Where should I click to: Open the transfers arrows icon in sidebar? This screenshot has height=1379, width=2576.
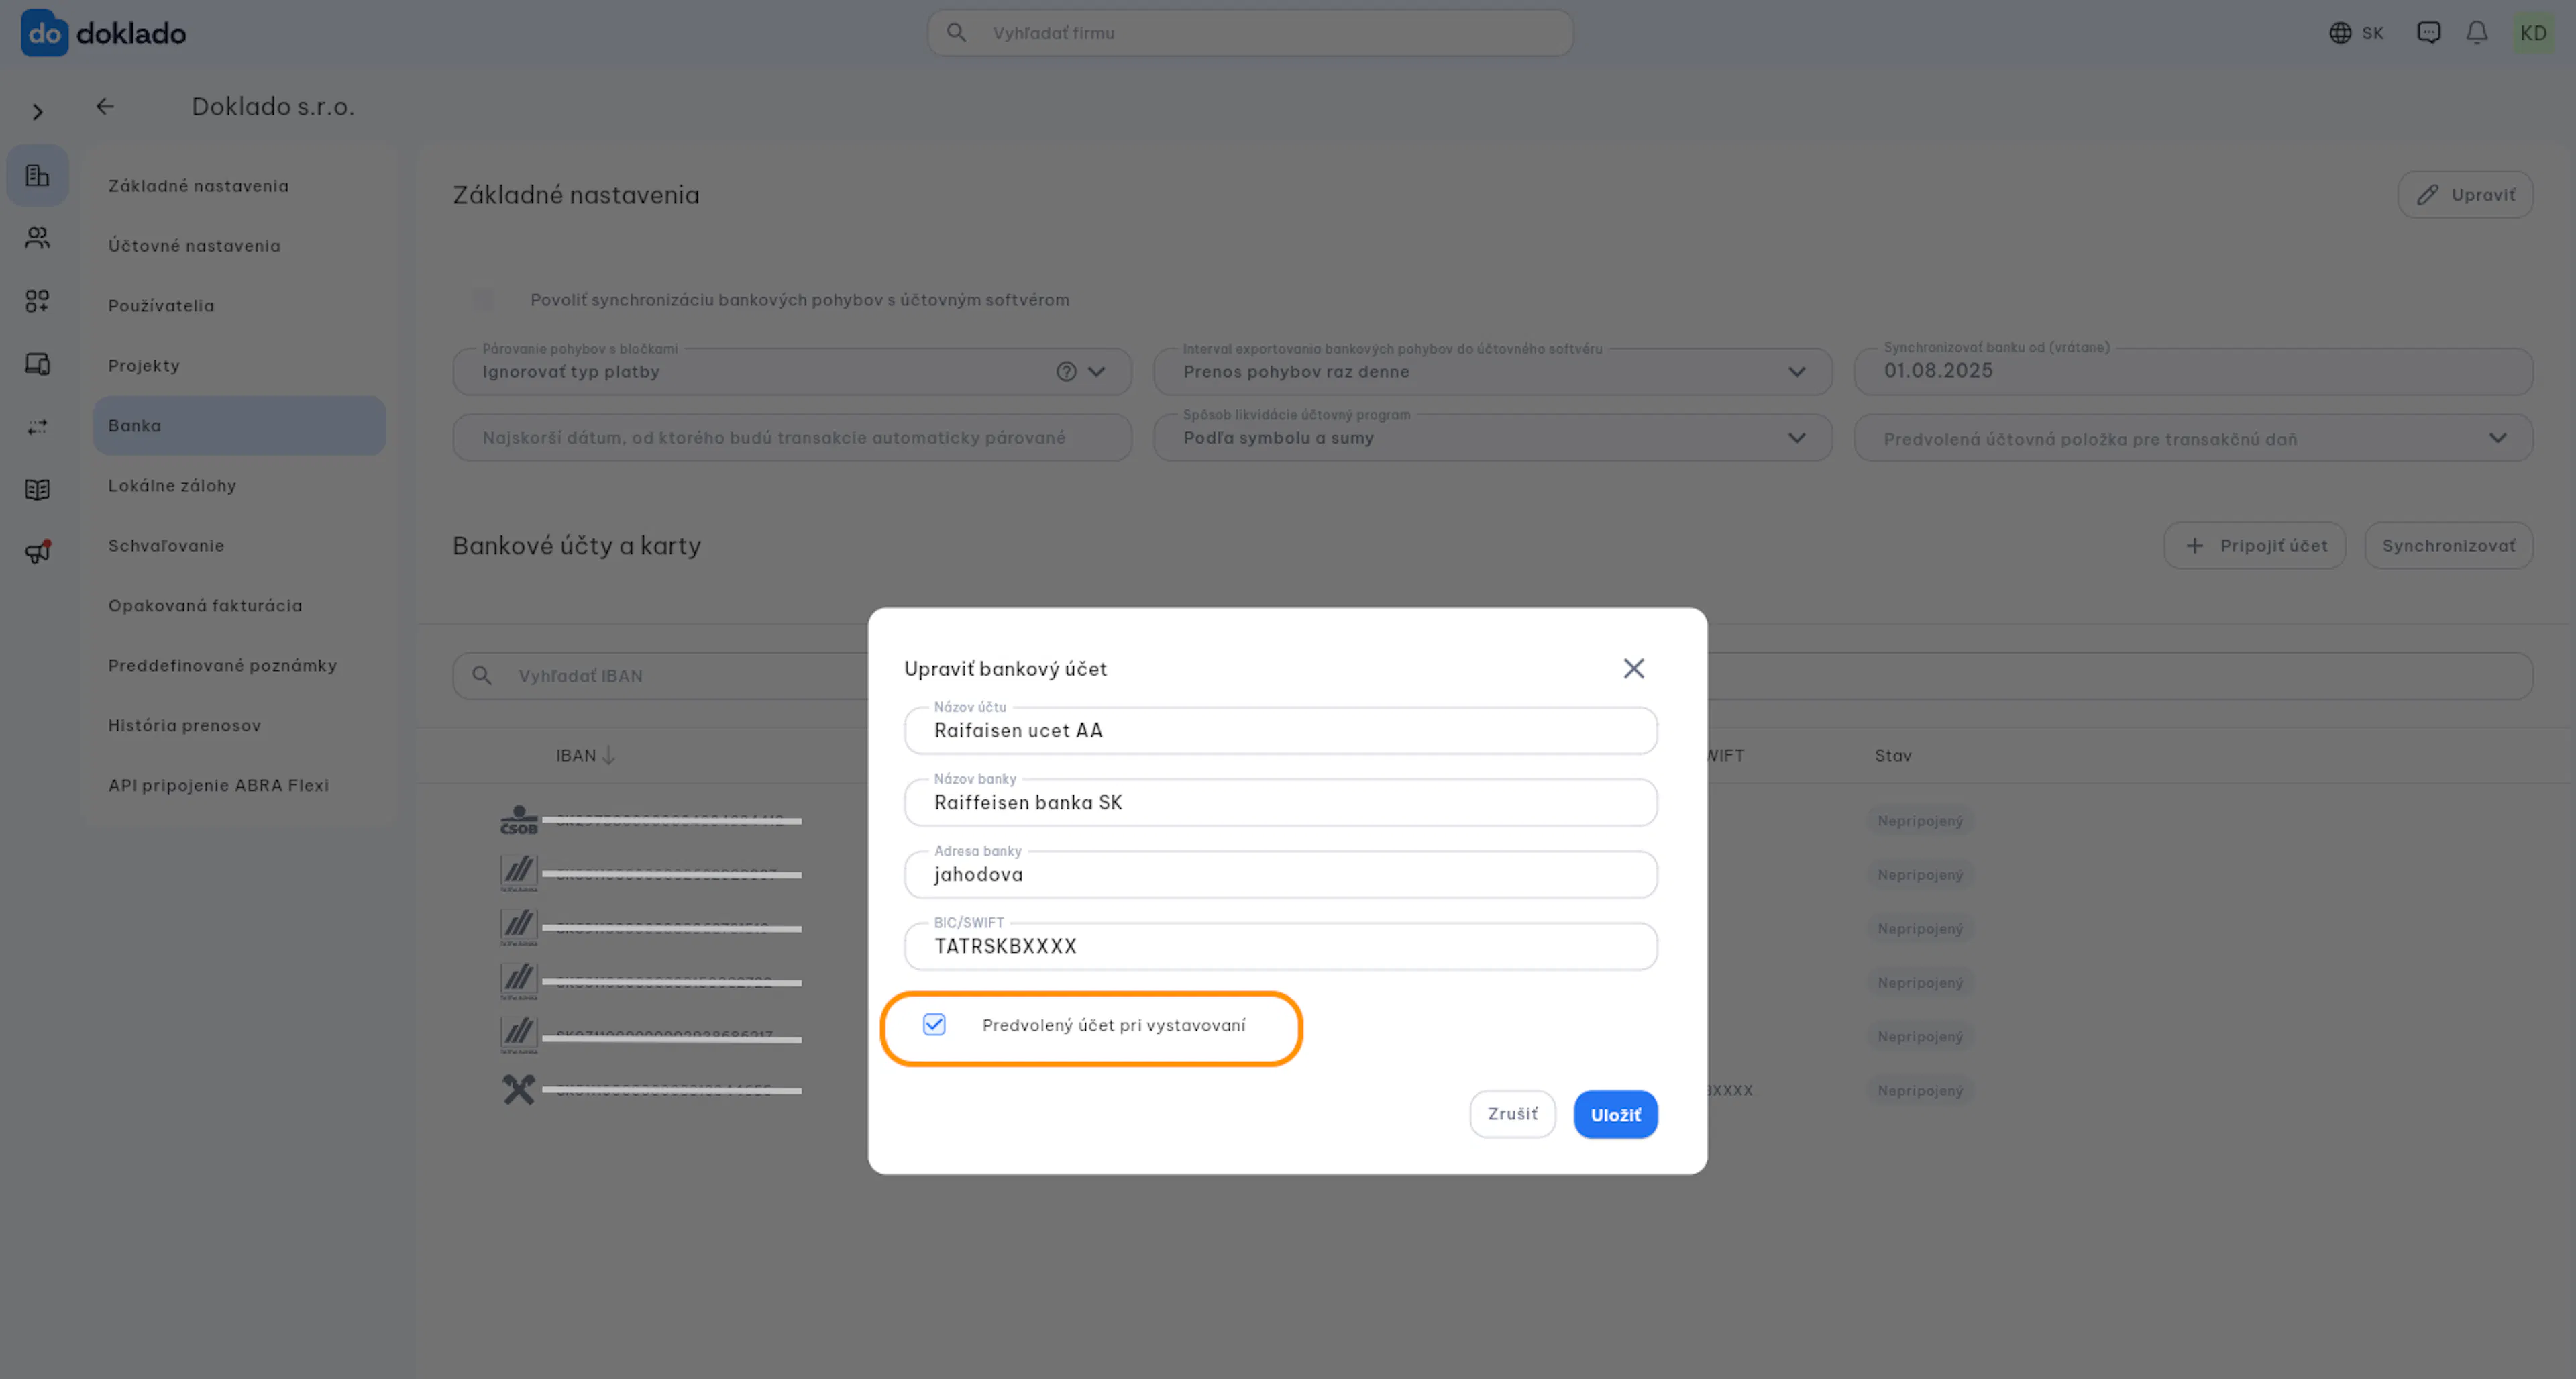pyautogui.click(x=38, y=427)
